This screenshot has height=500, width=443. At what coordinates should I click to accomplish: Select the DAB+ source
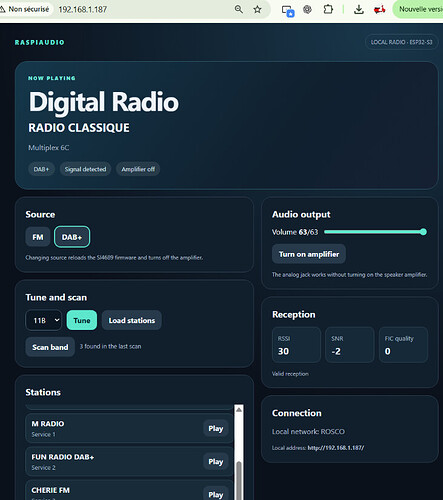pos(72,237)
